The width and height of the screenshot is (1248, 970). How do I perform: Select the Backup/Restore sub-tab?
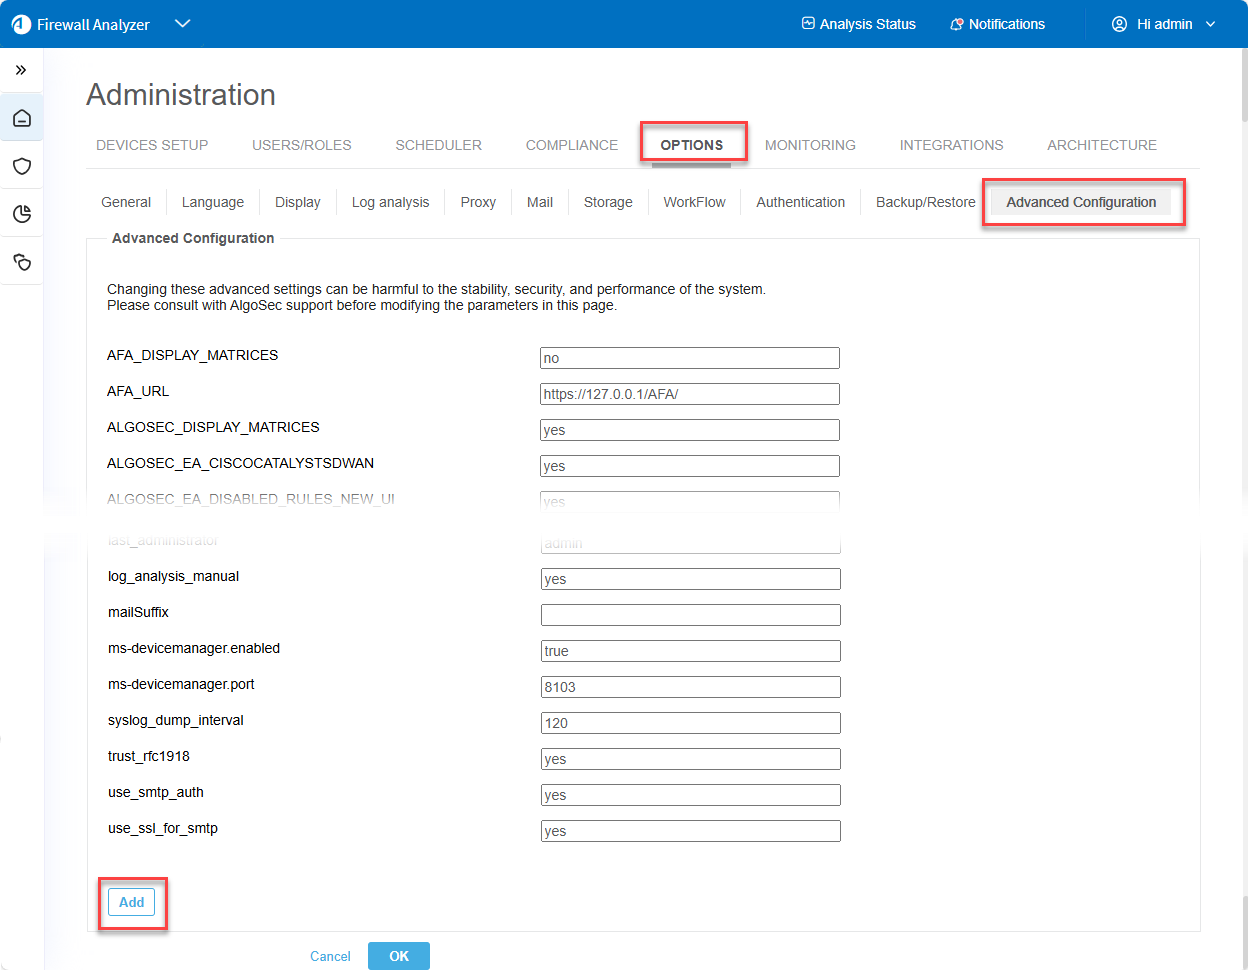pyautogui.click(x=925, y=202)
